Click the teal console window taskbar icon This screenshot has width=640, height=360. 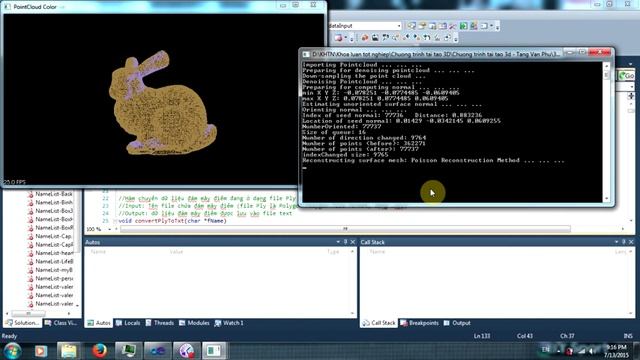pos(214,351)
